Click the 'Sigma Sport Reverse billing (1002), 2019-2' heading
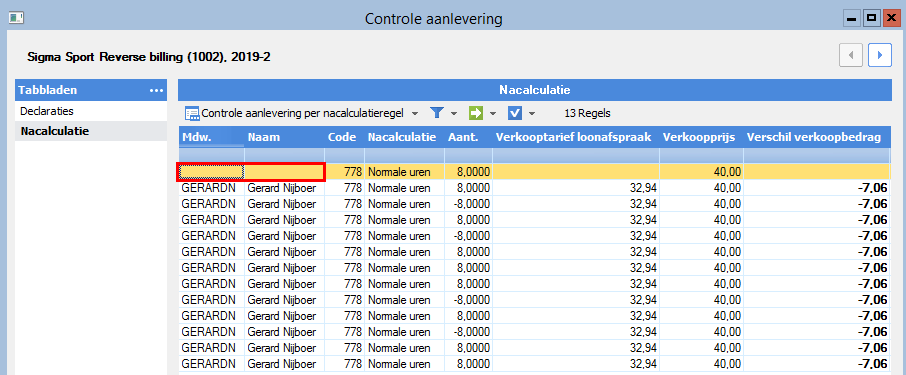This screenshot has width=906, height=375. click(x=149, y=58)
